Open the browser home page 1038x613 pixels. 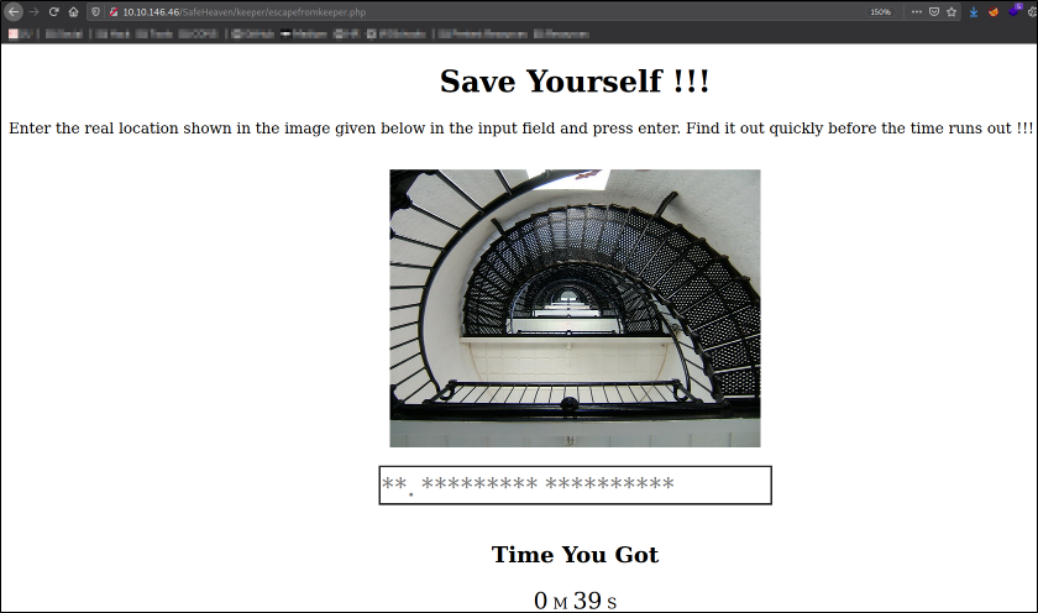click(73, 12)
